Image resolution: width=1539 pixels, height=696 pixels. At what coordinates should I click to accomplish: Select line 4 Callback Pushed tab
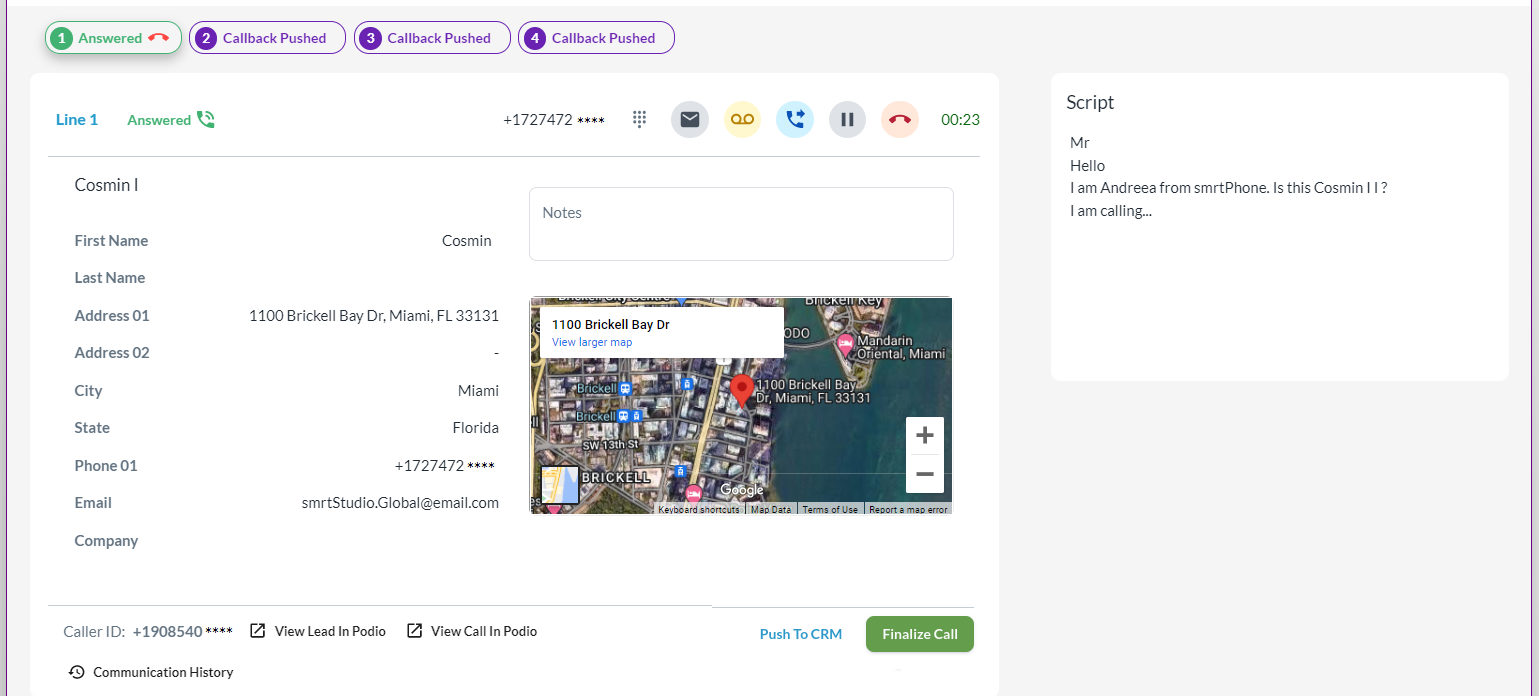[x=596, y=38]
